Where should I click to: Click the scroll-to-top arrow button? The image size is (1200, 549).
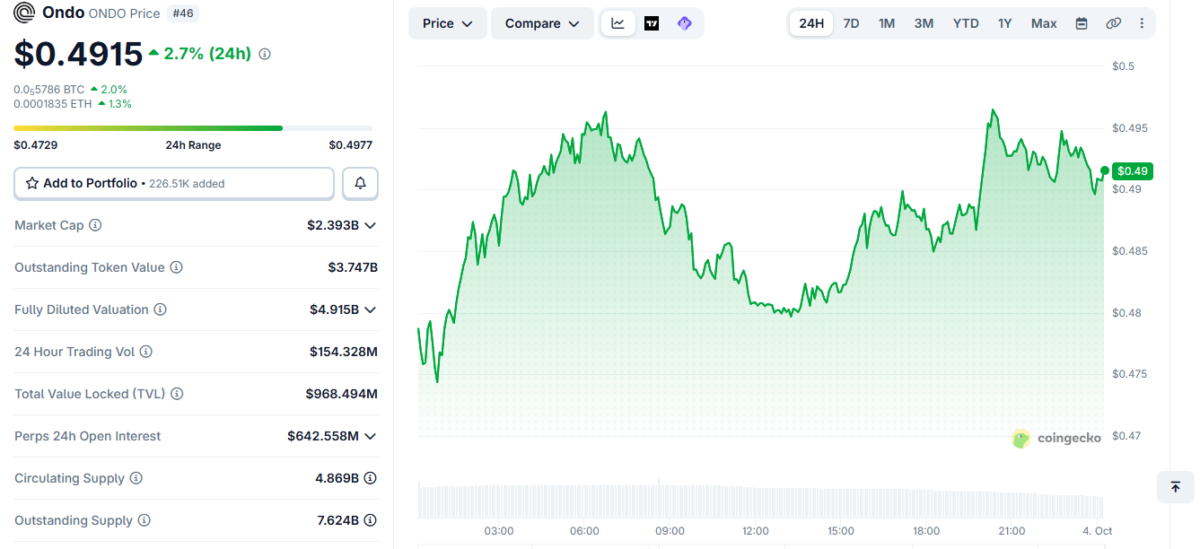[1175, 487]
